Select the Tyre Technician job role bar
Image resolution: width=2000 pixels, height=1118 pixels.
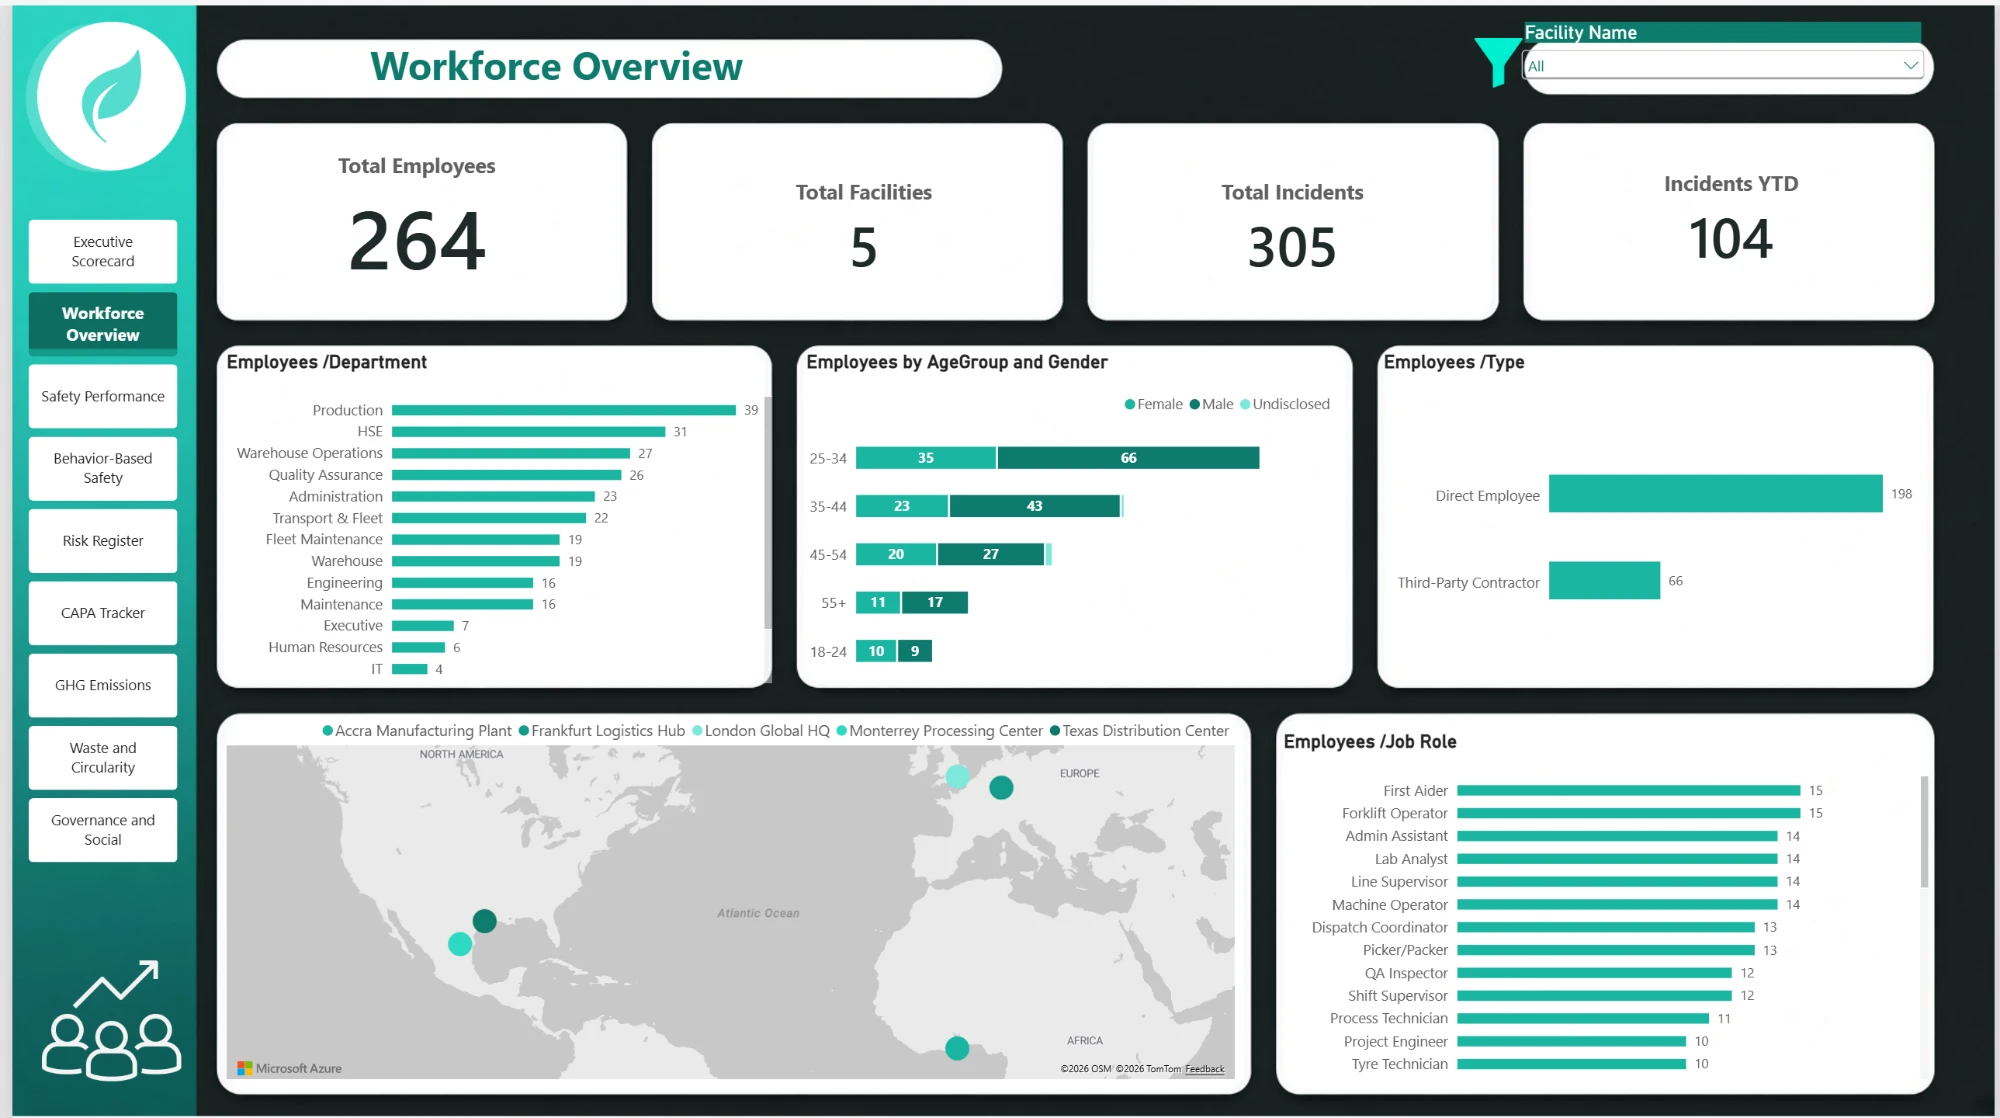1571,1064
